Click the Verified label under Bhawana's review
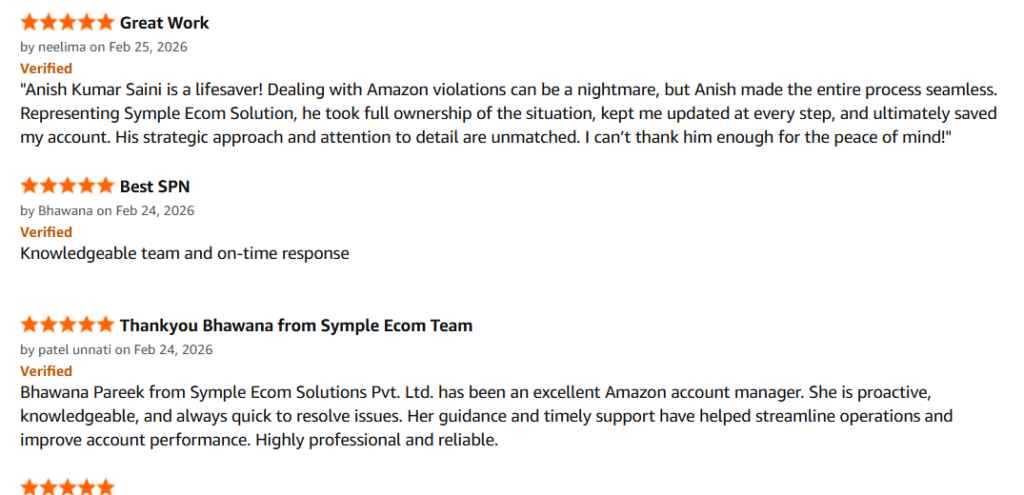Image resolution: width=1024 pixels, height=495 pixels. (x=46, y=232)
